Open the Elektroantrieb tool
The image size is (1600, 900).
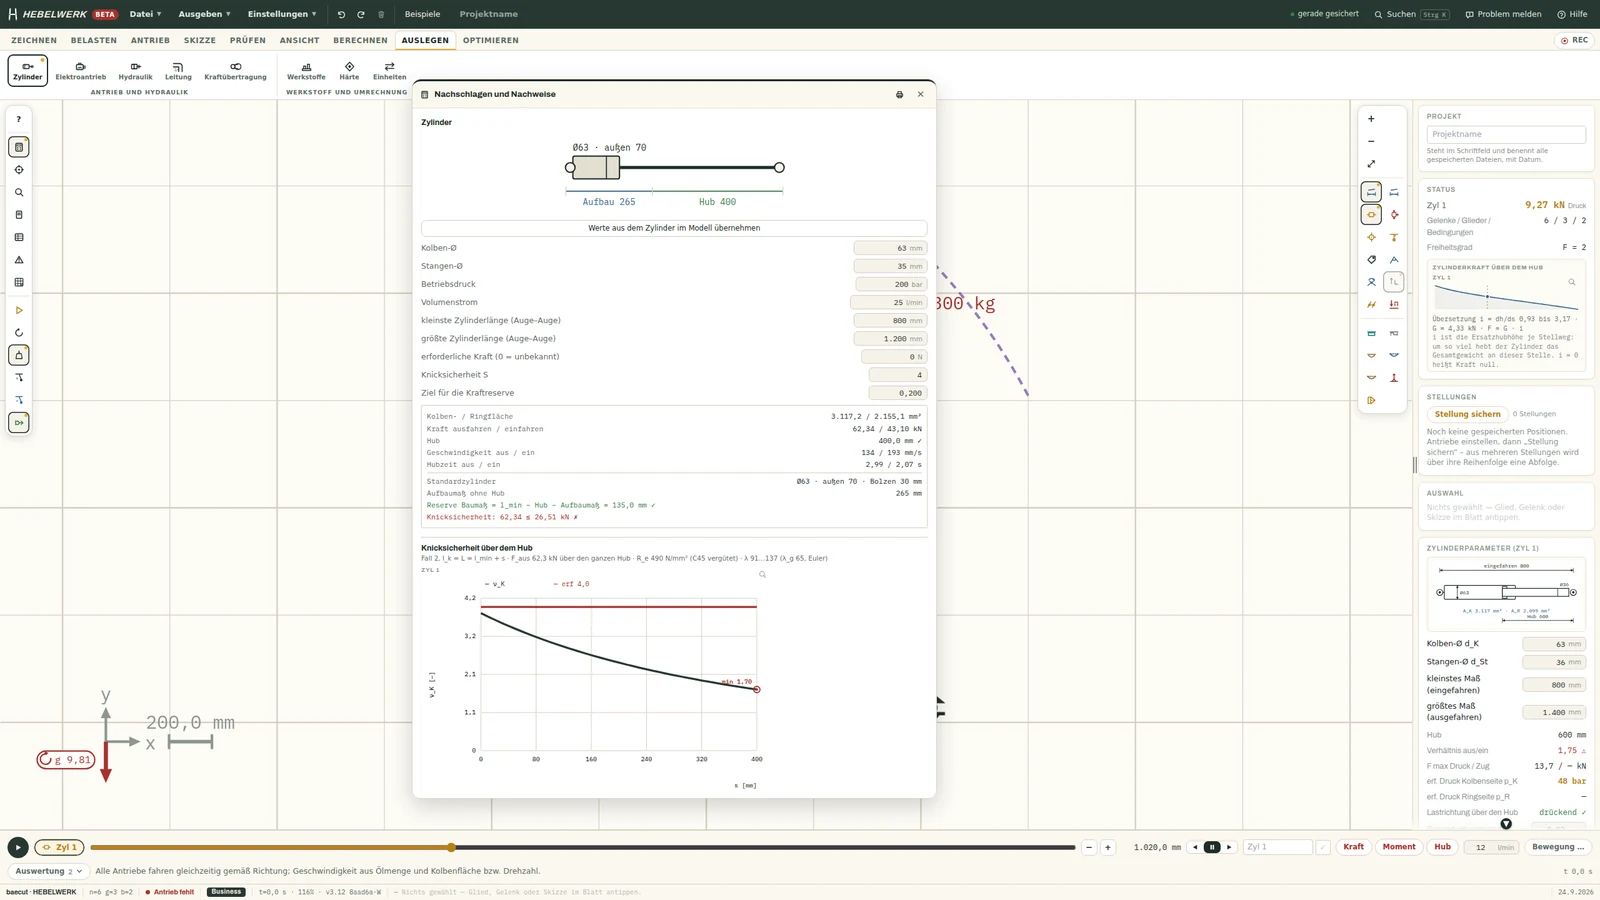click(x=81, y=71)
